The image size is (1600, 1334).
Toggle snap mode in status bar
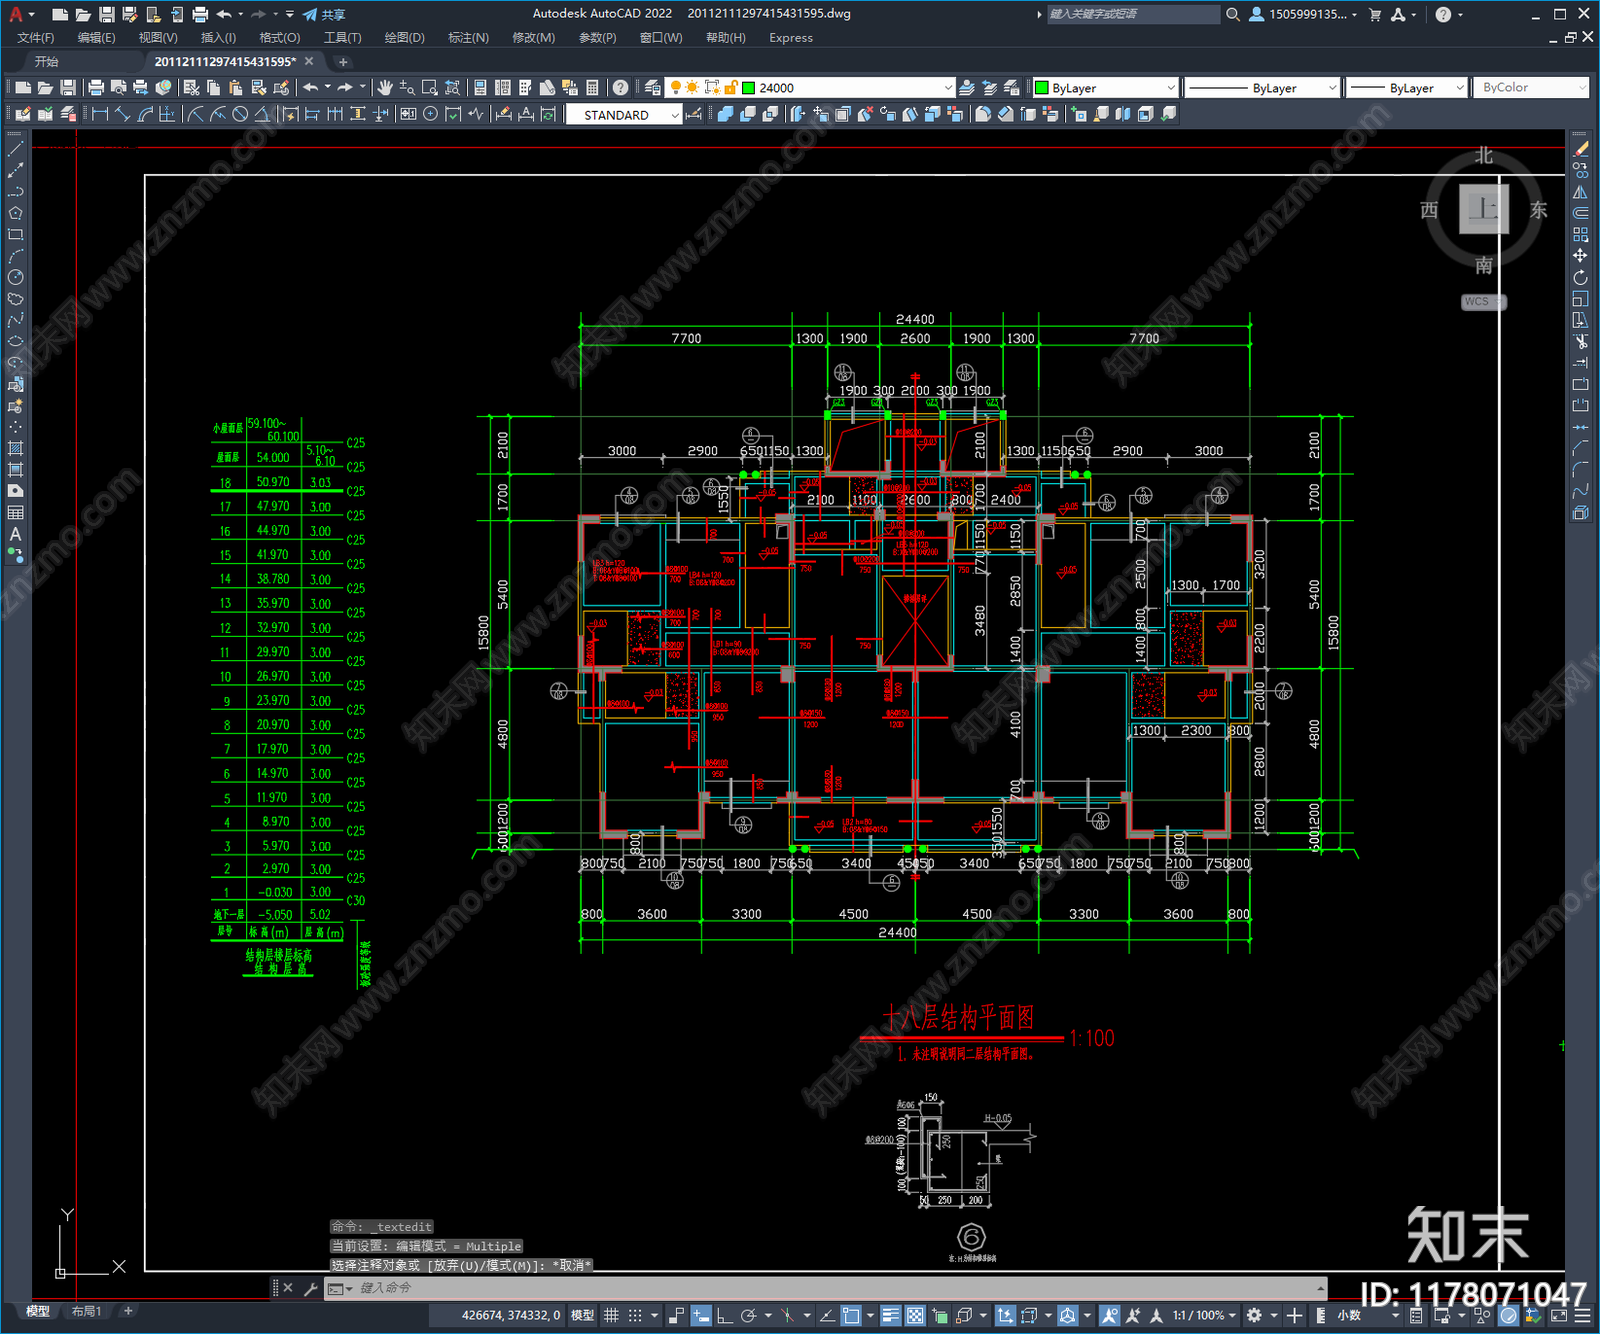point(635,1316)
